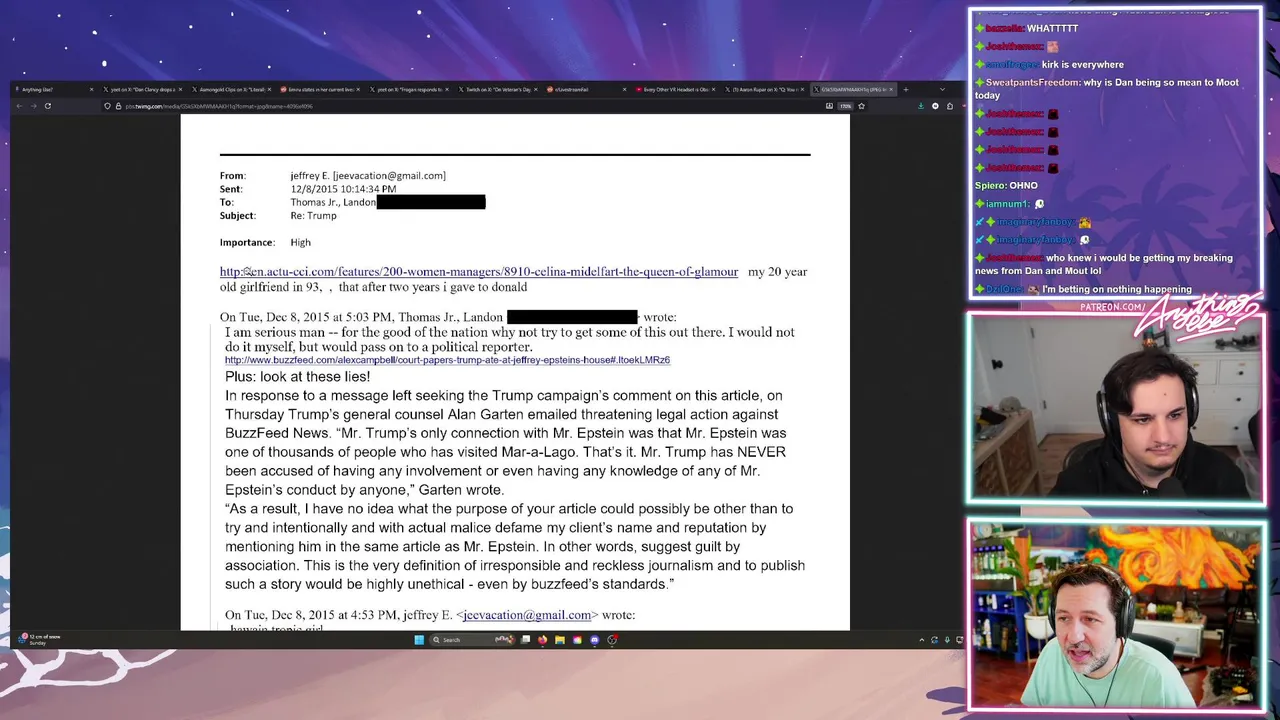Expand the list all tabs chevron

[942, 89]
